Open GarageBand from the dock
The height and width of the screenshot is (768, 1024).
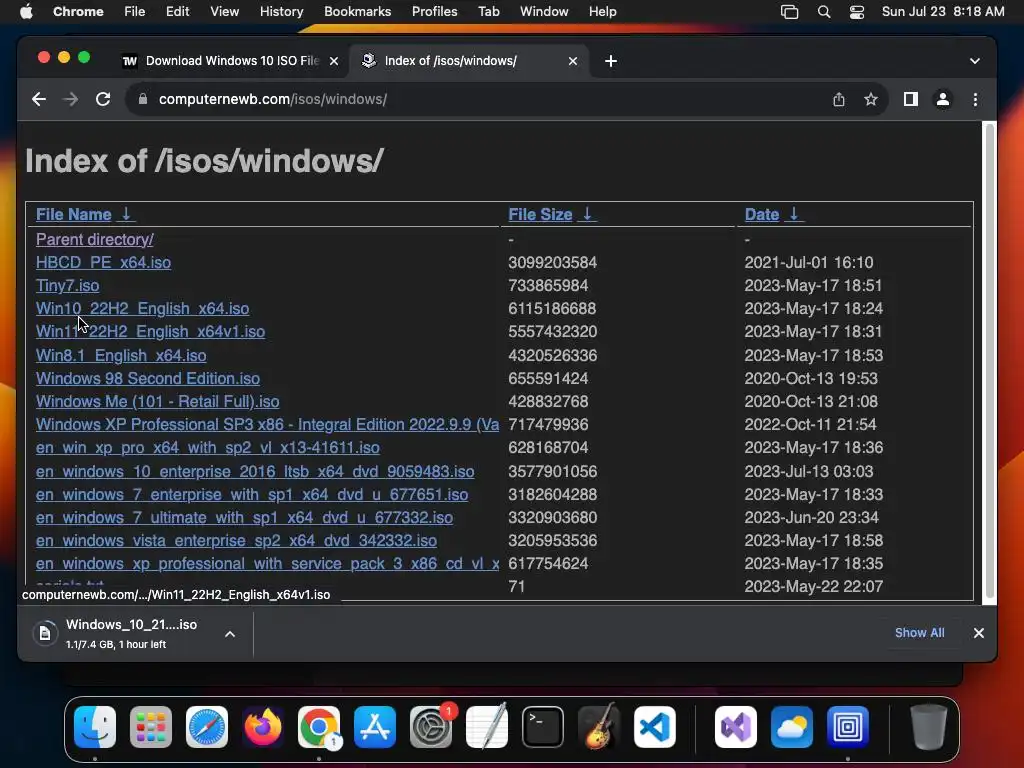click(599, 727)
